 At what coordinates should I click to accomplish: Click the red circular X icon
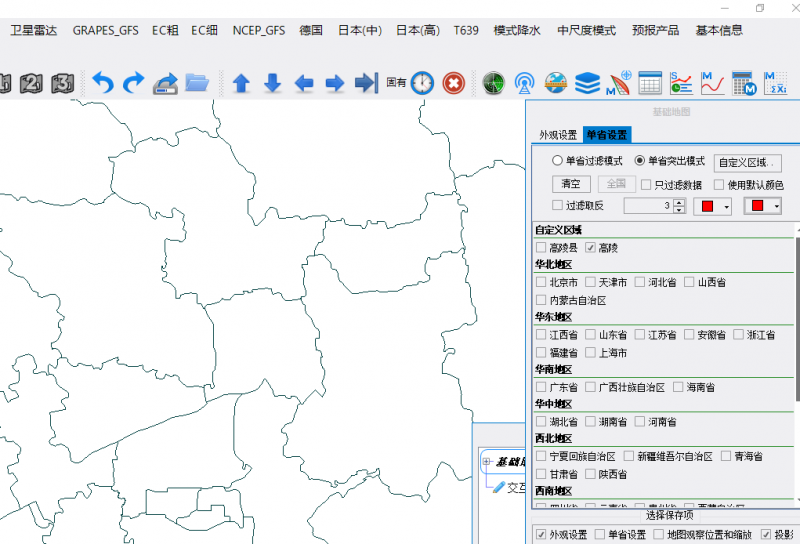coord(453,83)
